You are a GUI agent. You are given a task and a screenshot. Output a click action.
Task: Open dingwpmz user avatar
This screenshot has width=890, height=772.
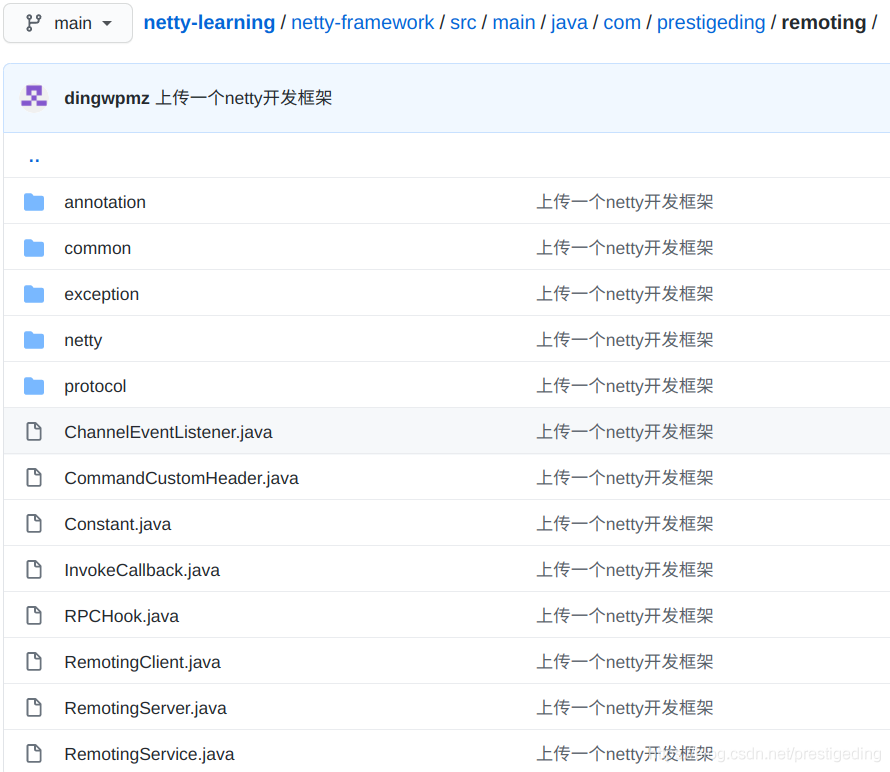[x=34, y=98]
